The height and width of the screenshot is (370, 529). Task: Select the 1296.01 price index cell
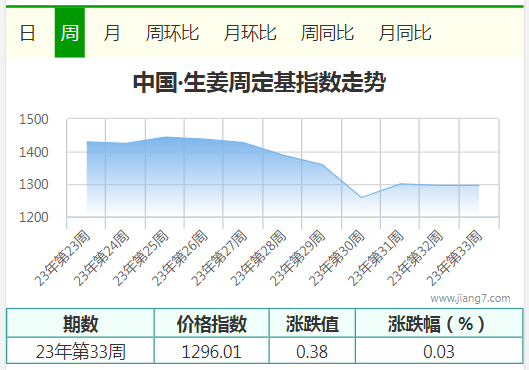(x=212, y=351)
